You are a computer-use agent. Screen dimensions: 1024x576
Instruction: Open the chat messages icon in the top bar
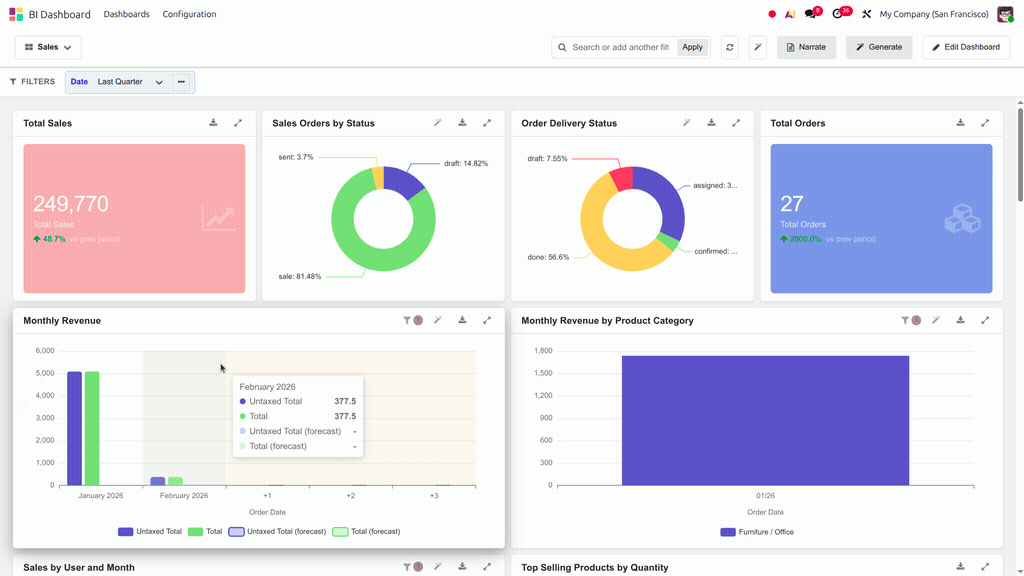pyautogui.click(x=810, y=14)
